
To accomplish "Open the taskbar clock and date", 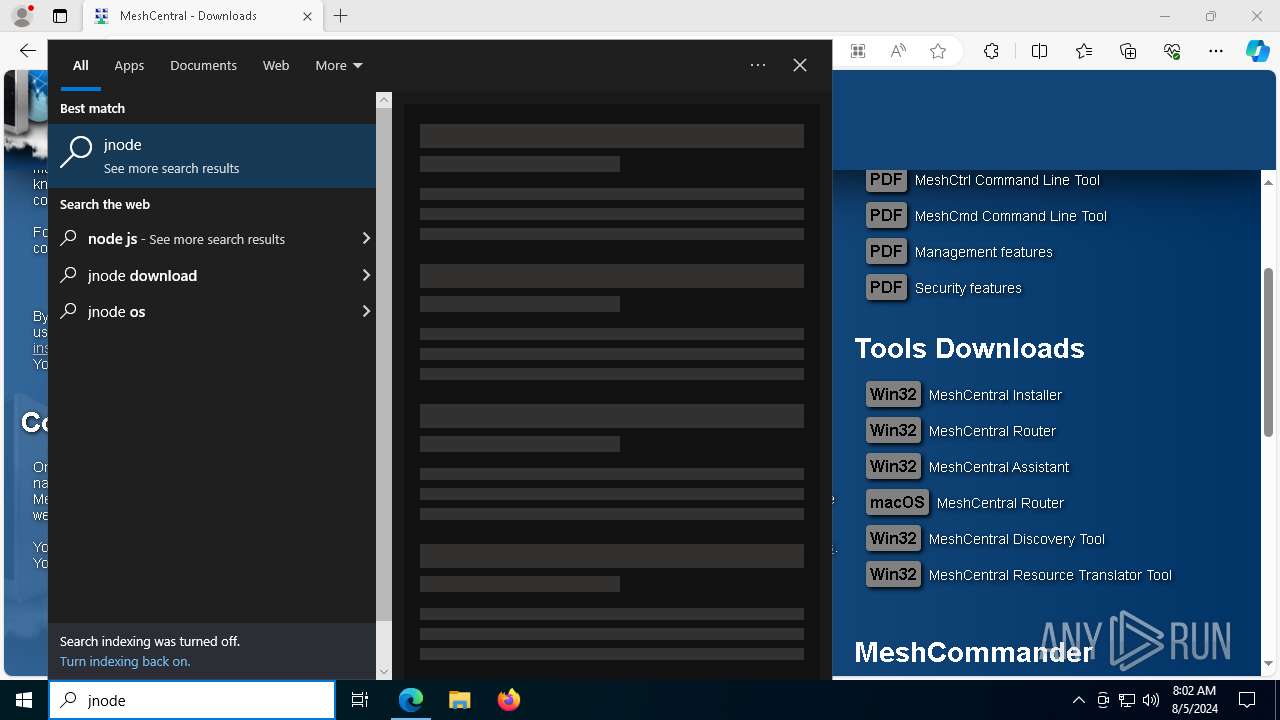I will (x=1193, y=700).
